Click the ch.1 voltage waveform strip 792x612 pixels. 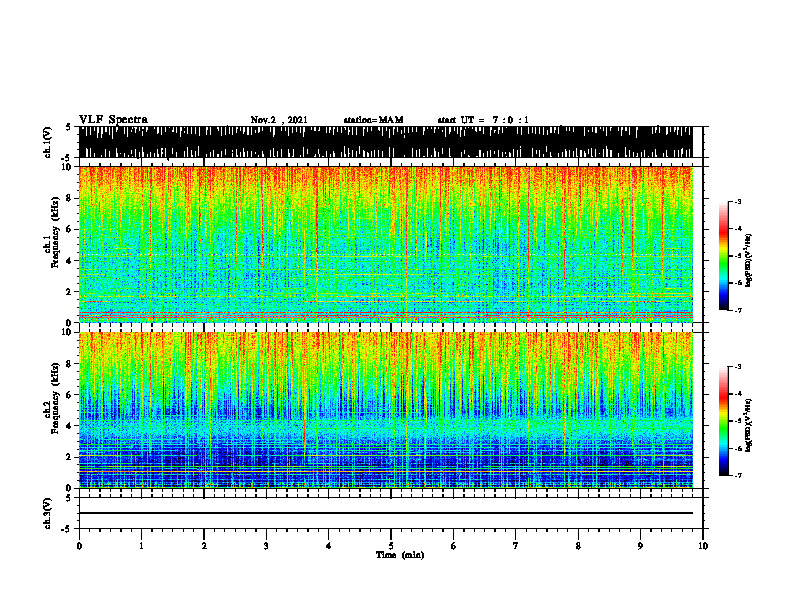[386, 142]
